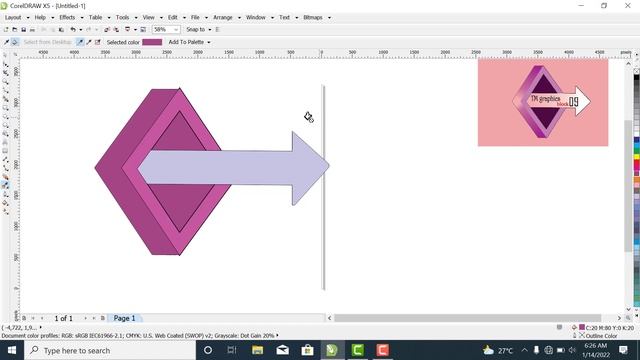The height and width of the screenshot is (360, 640).
Task: Select the Interactive Fill tool at toolbox bottom
Action: point(6,211)
